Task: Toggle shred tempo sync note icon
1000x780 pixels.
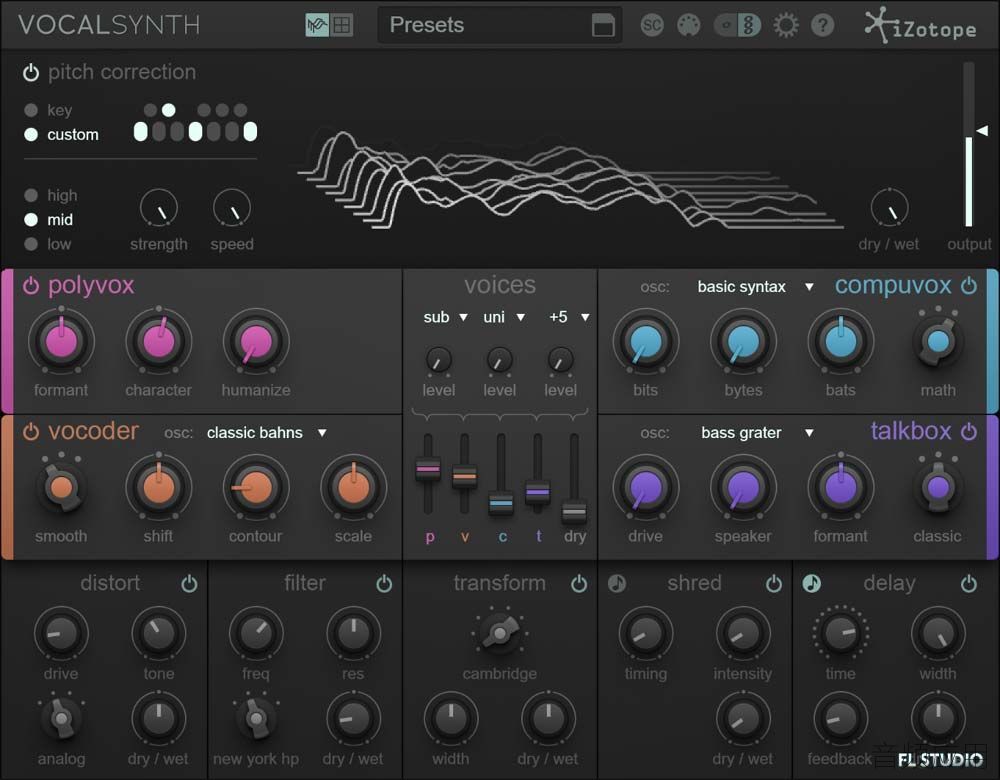Action: click(617, 584)
